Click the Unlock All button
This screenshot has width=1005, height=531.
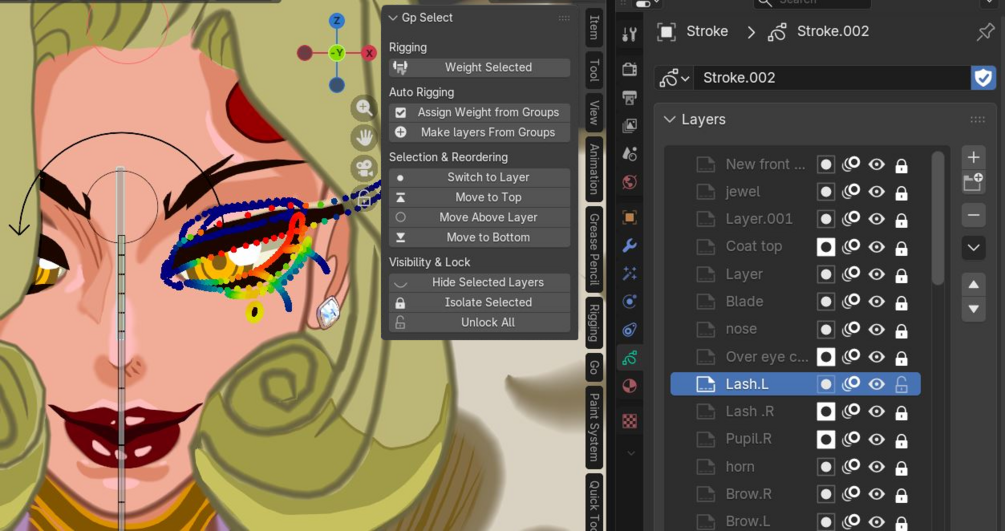point(479,323)
